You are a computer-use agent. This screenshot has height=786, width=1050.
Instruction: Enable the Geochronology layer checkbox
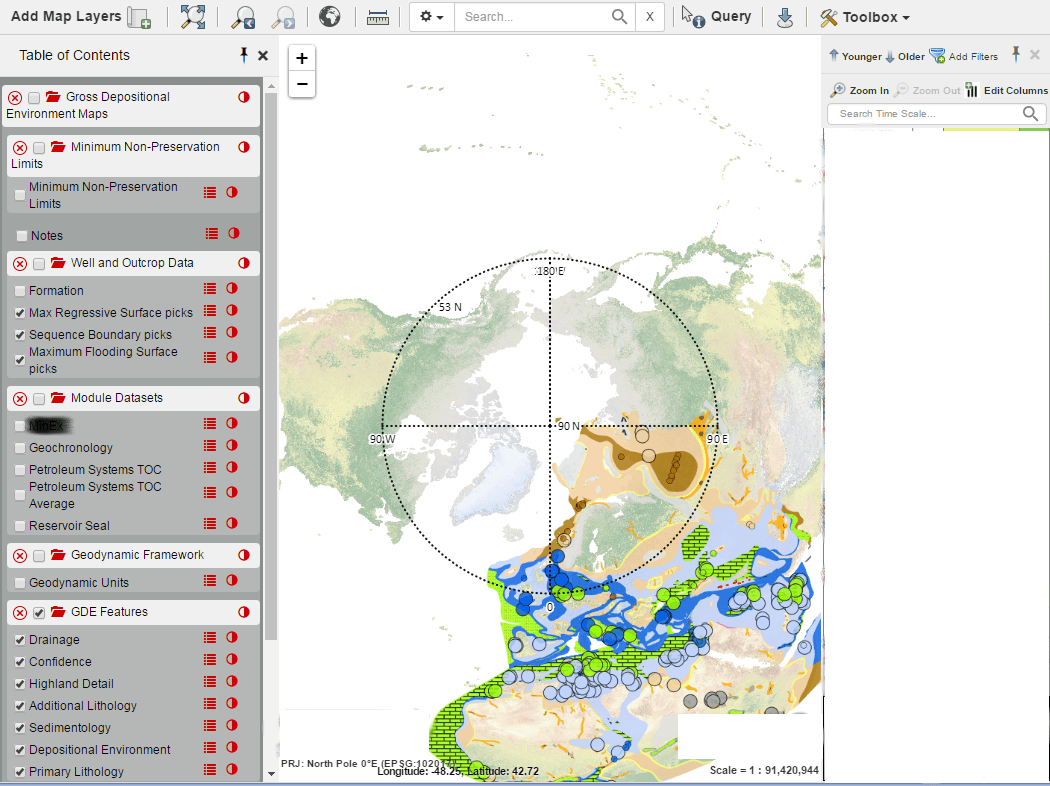(20, 448)
